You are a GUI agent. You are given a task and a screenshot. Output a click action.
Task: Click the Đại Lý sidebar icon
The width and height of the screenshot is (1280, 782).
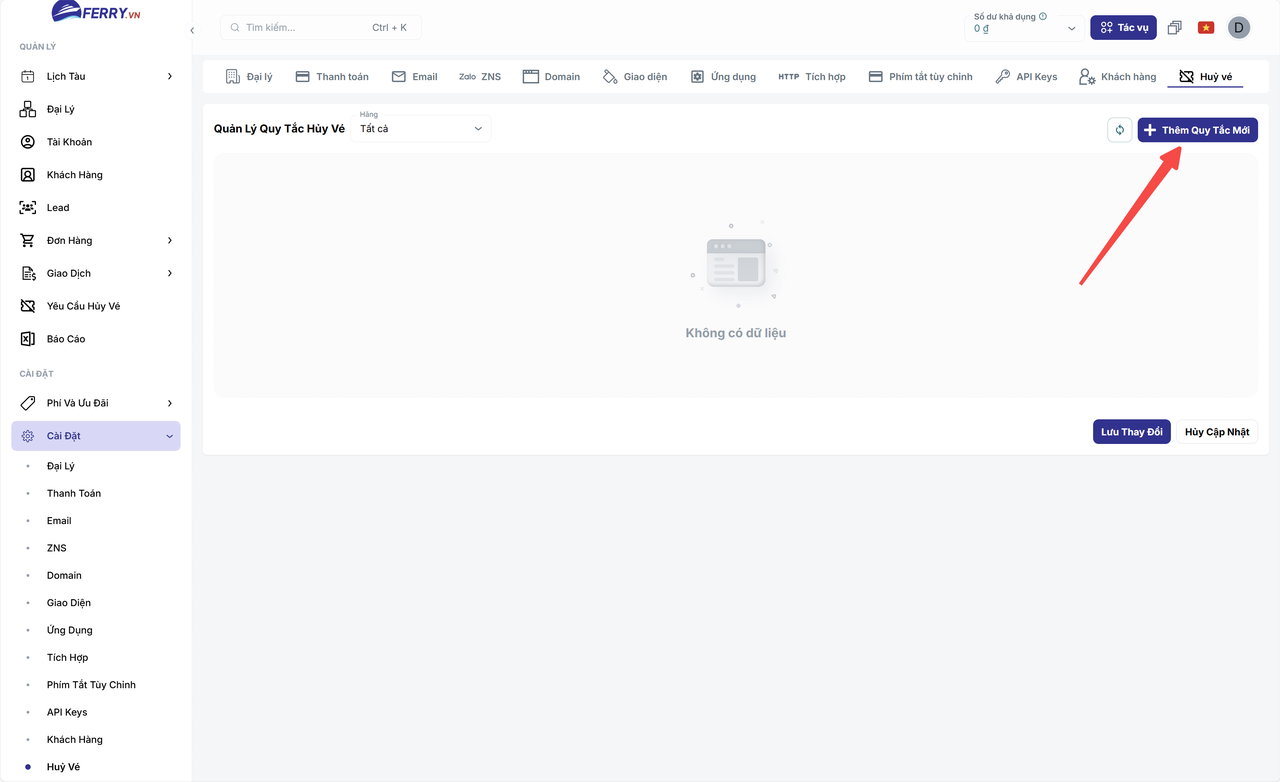pos(28,109)
